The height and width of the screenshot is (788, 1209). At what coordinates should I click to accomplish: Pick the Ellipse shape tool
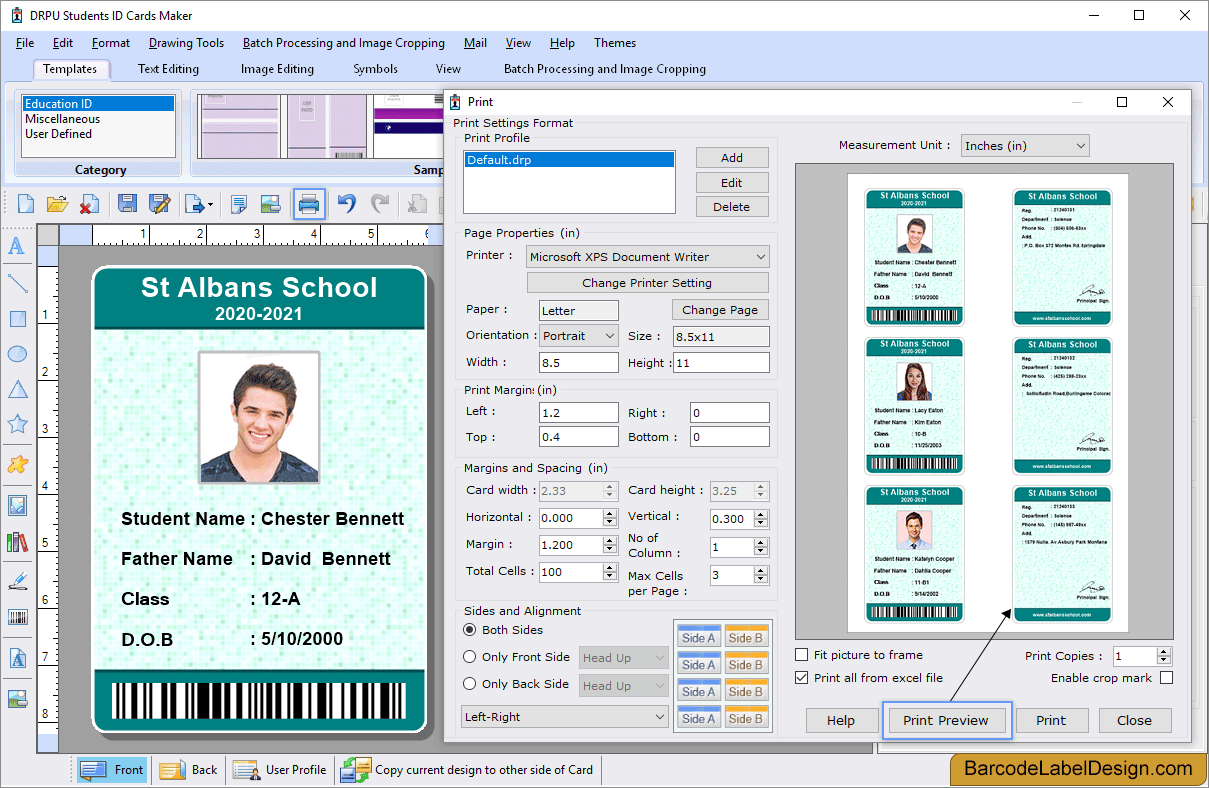(x=16, y=353)
